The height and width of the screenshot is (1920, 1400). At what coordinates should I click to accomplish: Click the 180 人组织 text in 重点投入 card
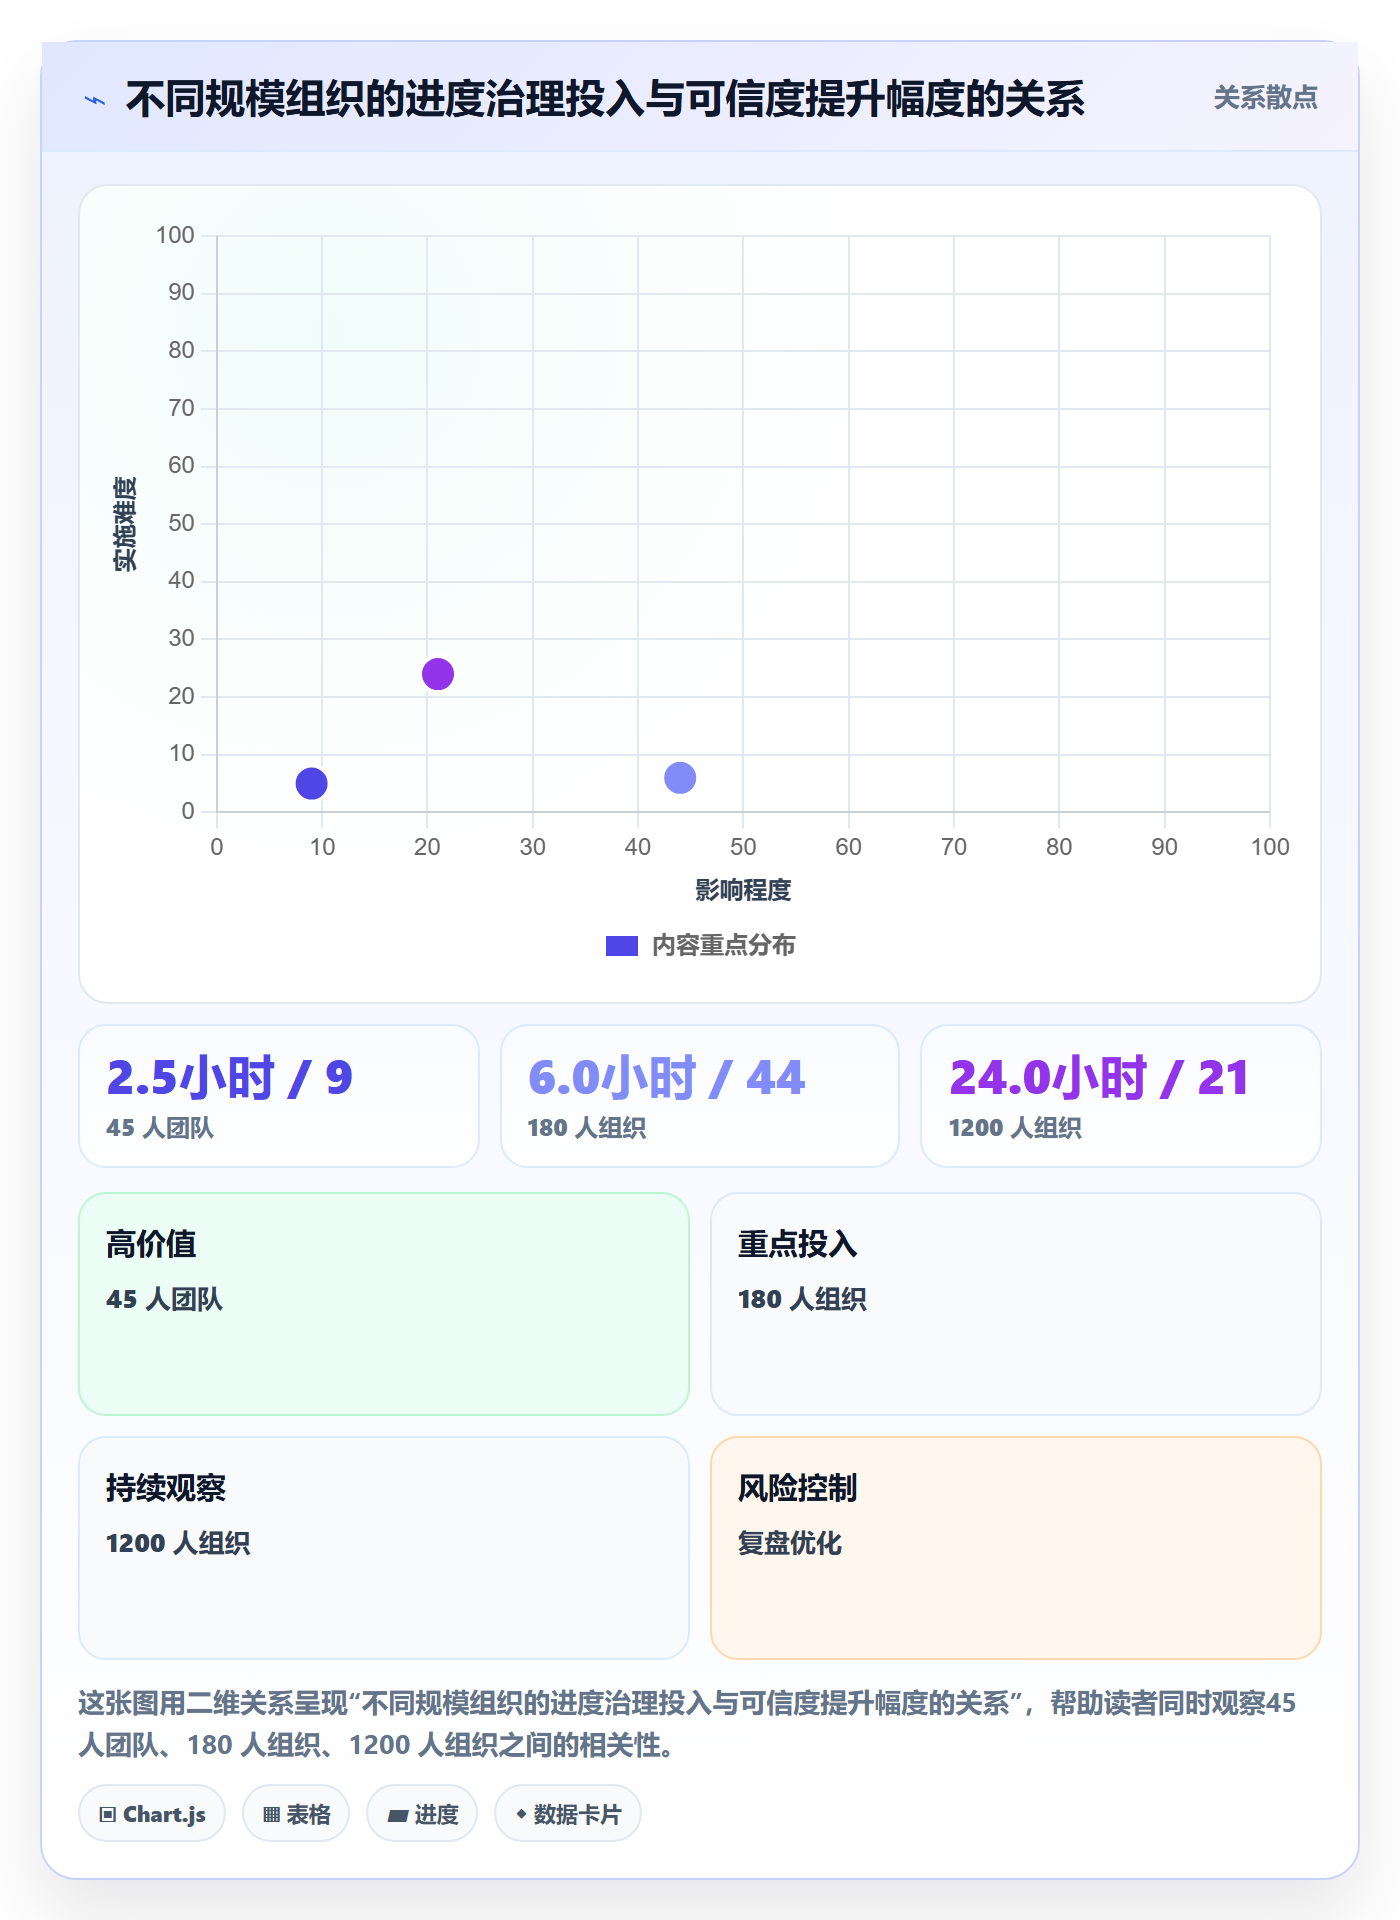[802, 1299]
